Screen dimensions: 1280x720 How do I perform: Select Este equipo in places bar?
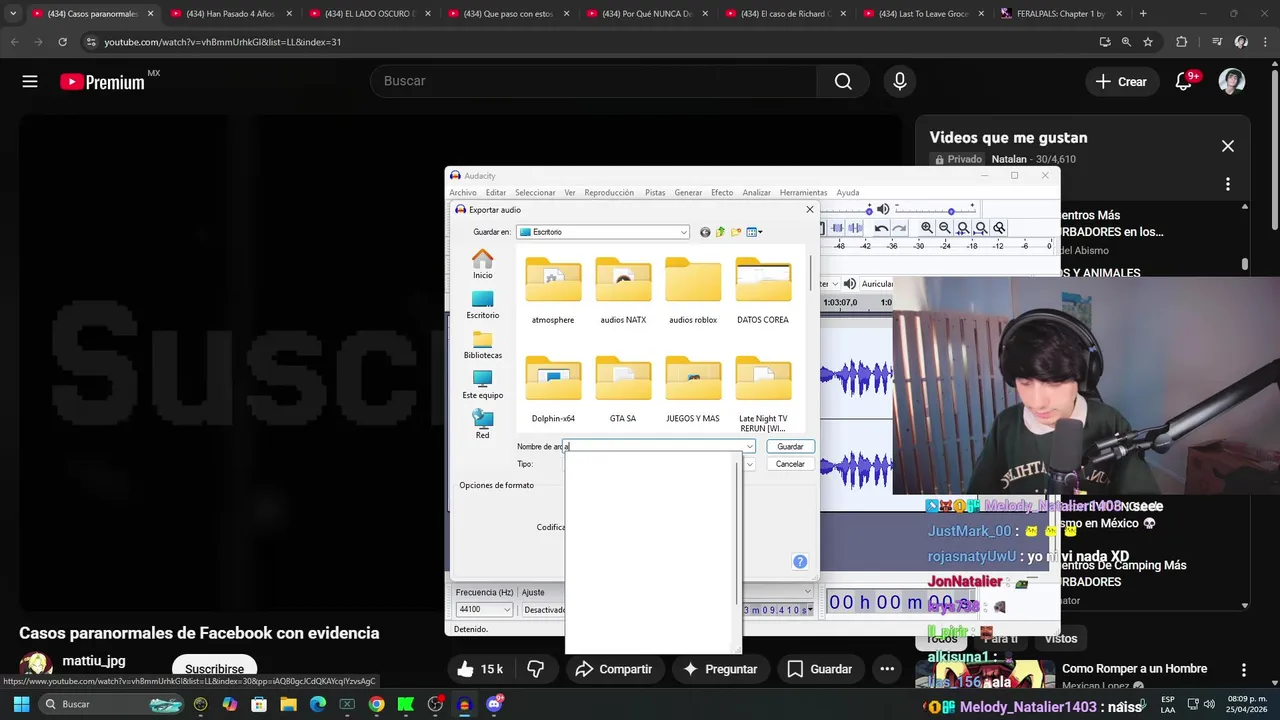pos(483,385)
